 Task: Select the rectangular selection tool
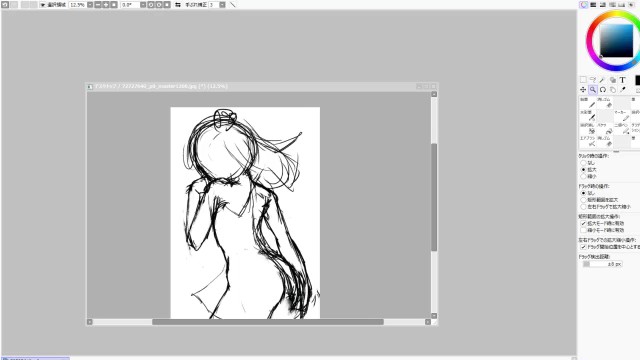point(583,80)
